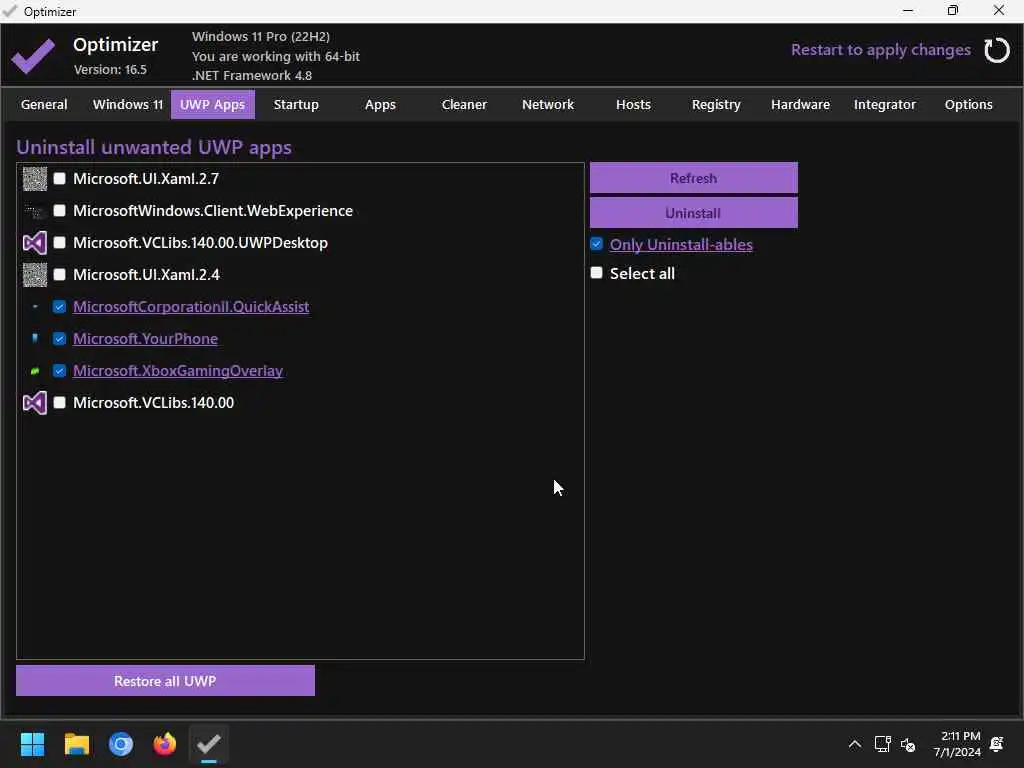The width and height of the screenshot is (1024, 768).
Task: Switch to the Cleaner tab
Action: [x=464, y=104]
